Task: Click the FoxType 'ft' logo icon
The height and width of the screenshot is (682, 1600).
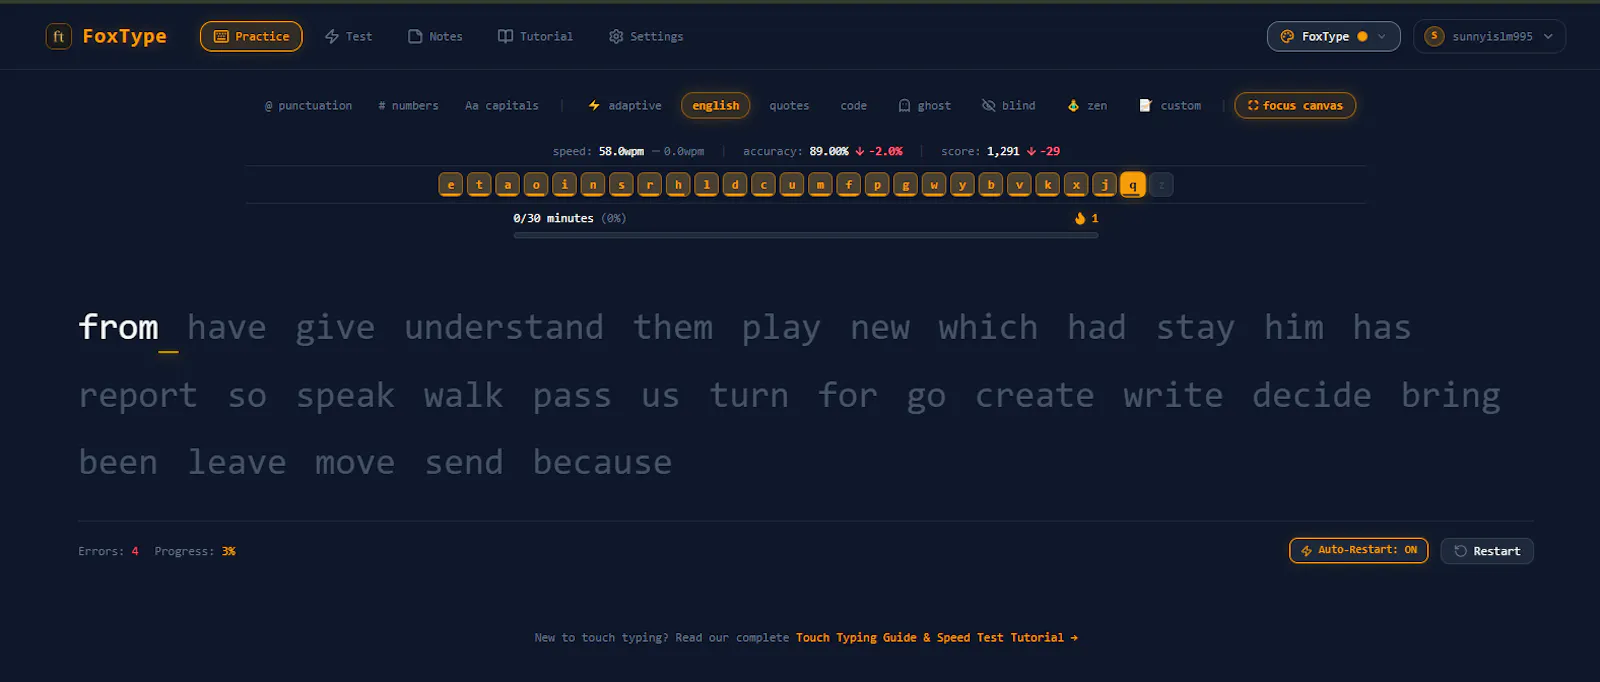Action: (58, 37)
